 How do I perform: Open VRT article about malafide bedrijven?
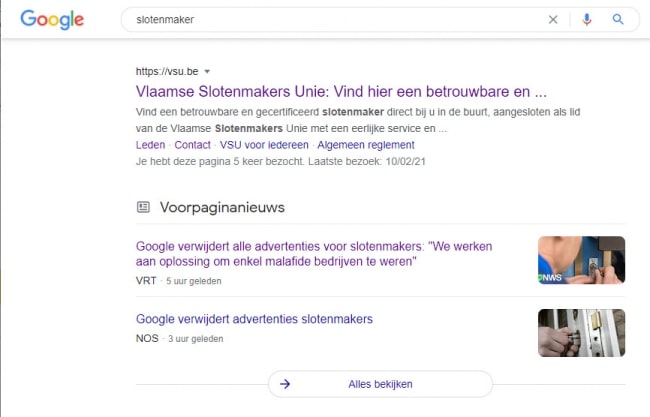pos(320,253)
